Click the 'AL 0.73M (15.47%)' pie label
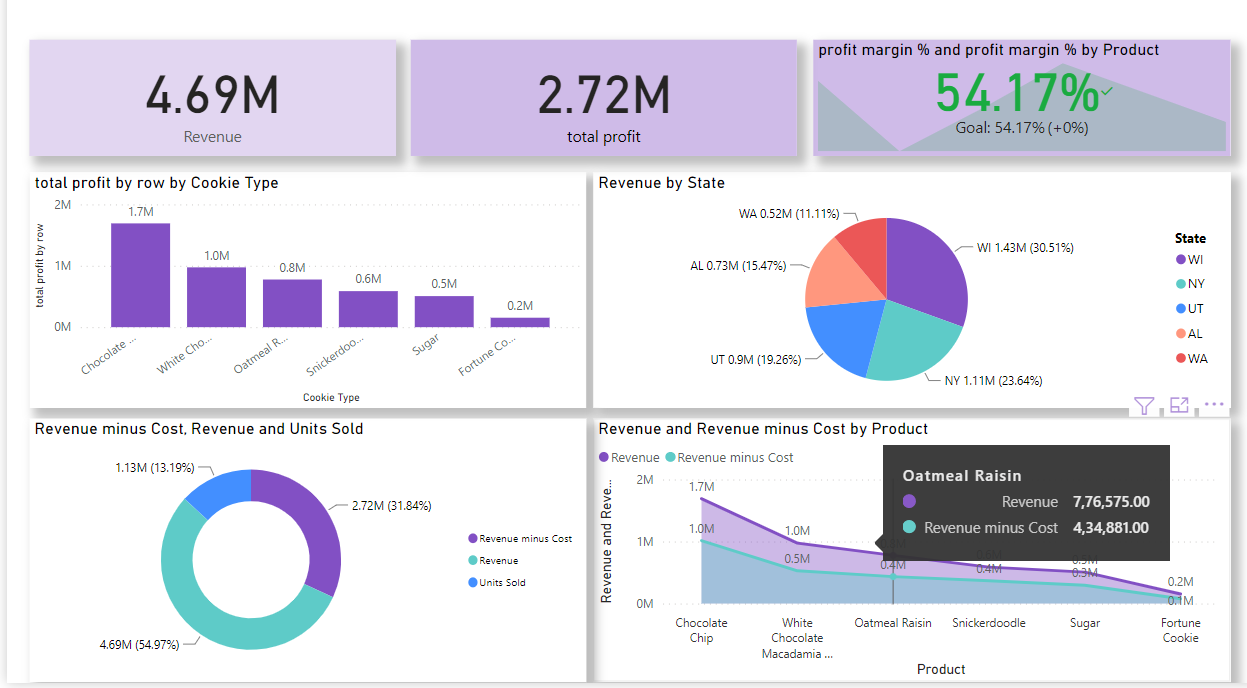Image resolution: width=1247 pixels, height=688 pixels. (738, 266)
